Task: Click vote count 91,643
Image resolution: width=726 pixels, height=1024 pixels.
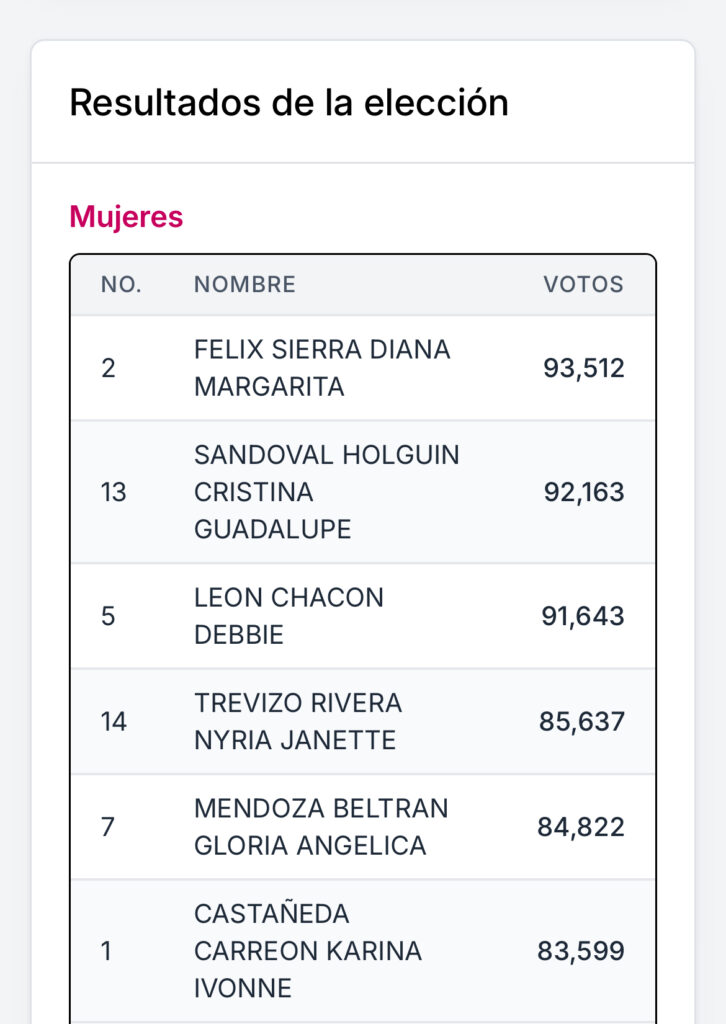Action: coord(582,616)
